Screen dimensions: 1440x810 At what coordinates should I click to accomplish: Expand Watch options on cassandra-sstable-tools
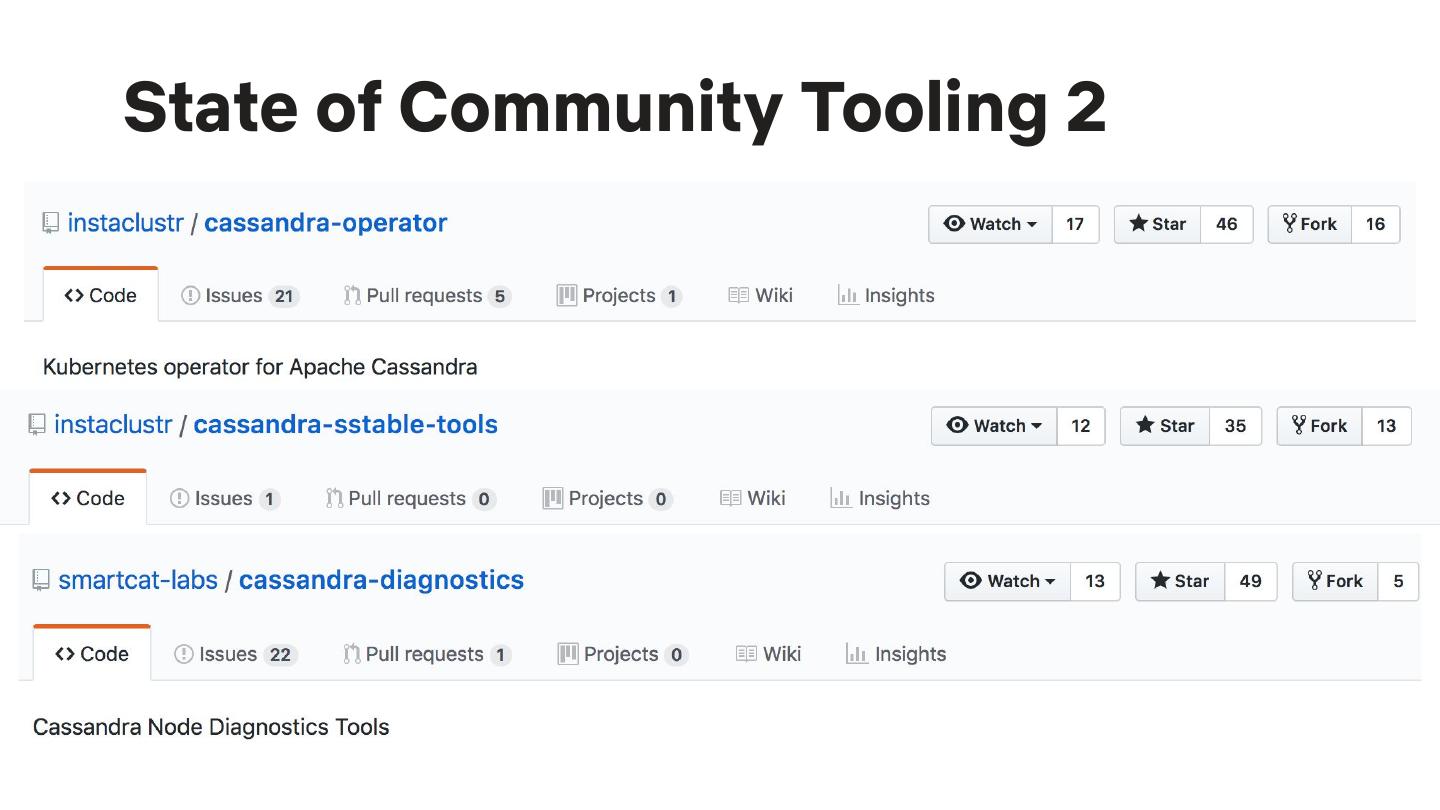pyautogui.click(x=993, y=426)
